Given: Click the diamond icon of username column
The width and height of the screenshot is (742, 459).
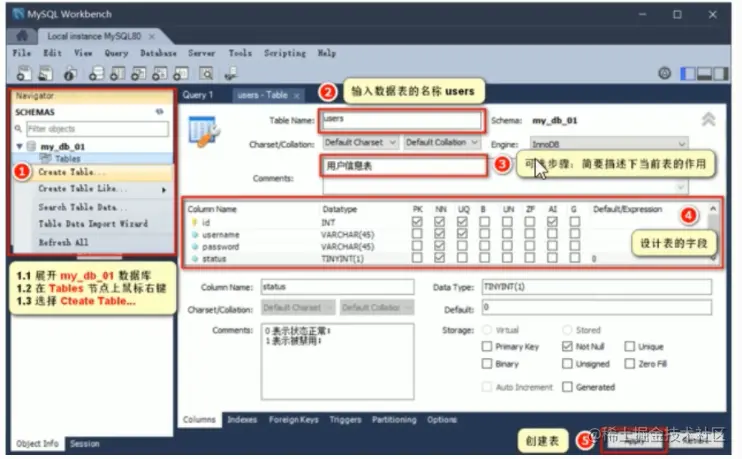Looking at the screenshot, I should 194,234.
